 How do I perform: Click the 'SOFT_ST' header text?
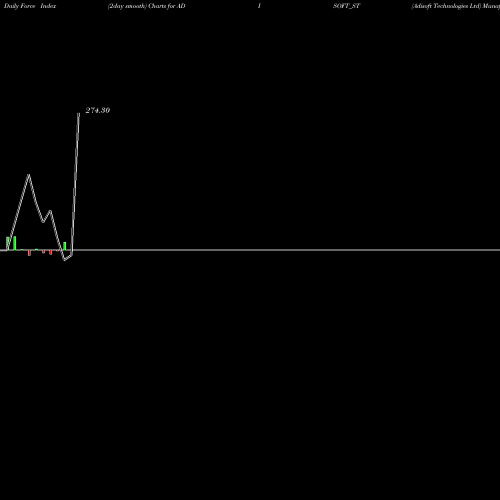pos(346,6)
